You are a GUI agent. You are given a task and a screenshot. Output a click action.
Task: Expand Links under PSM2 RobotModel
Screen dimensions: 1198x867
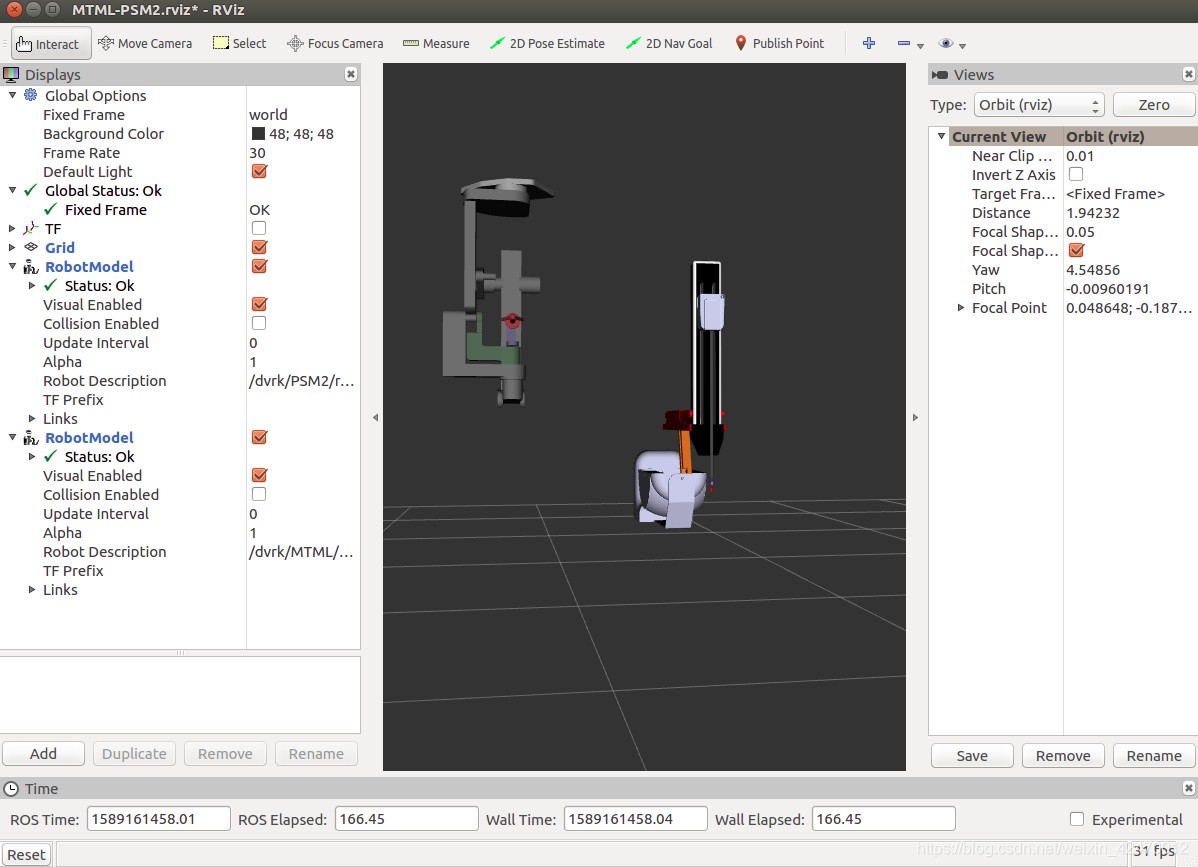tap(31, 418)
